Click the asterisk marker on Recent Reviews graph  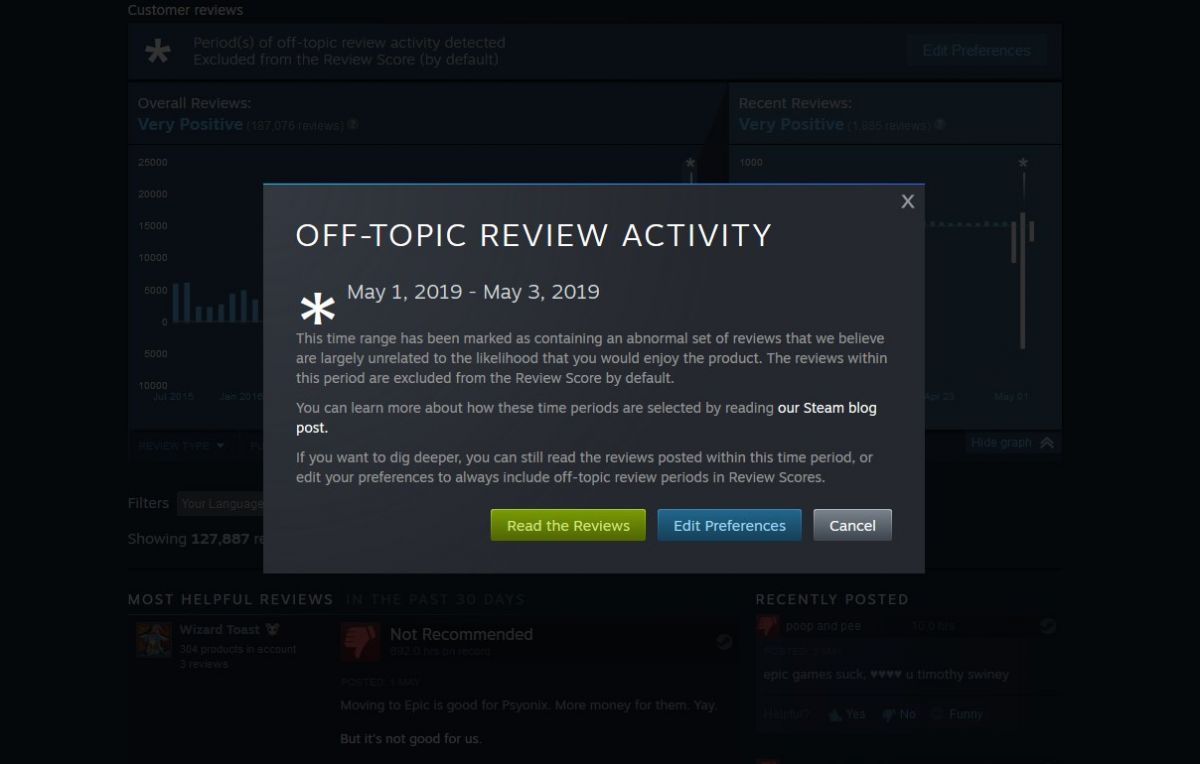coord(1022,163)
